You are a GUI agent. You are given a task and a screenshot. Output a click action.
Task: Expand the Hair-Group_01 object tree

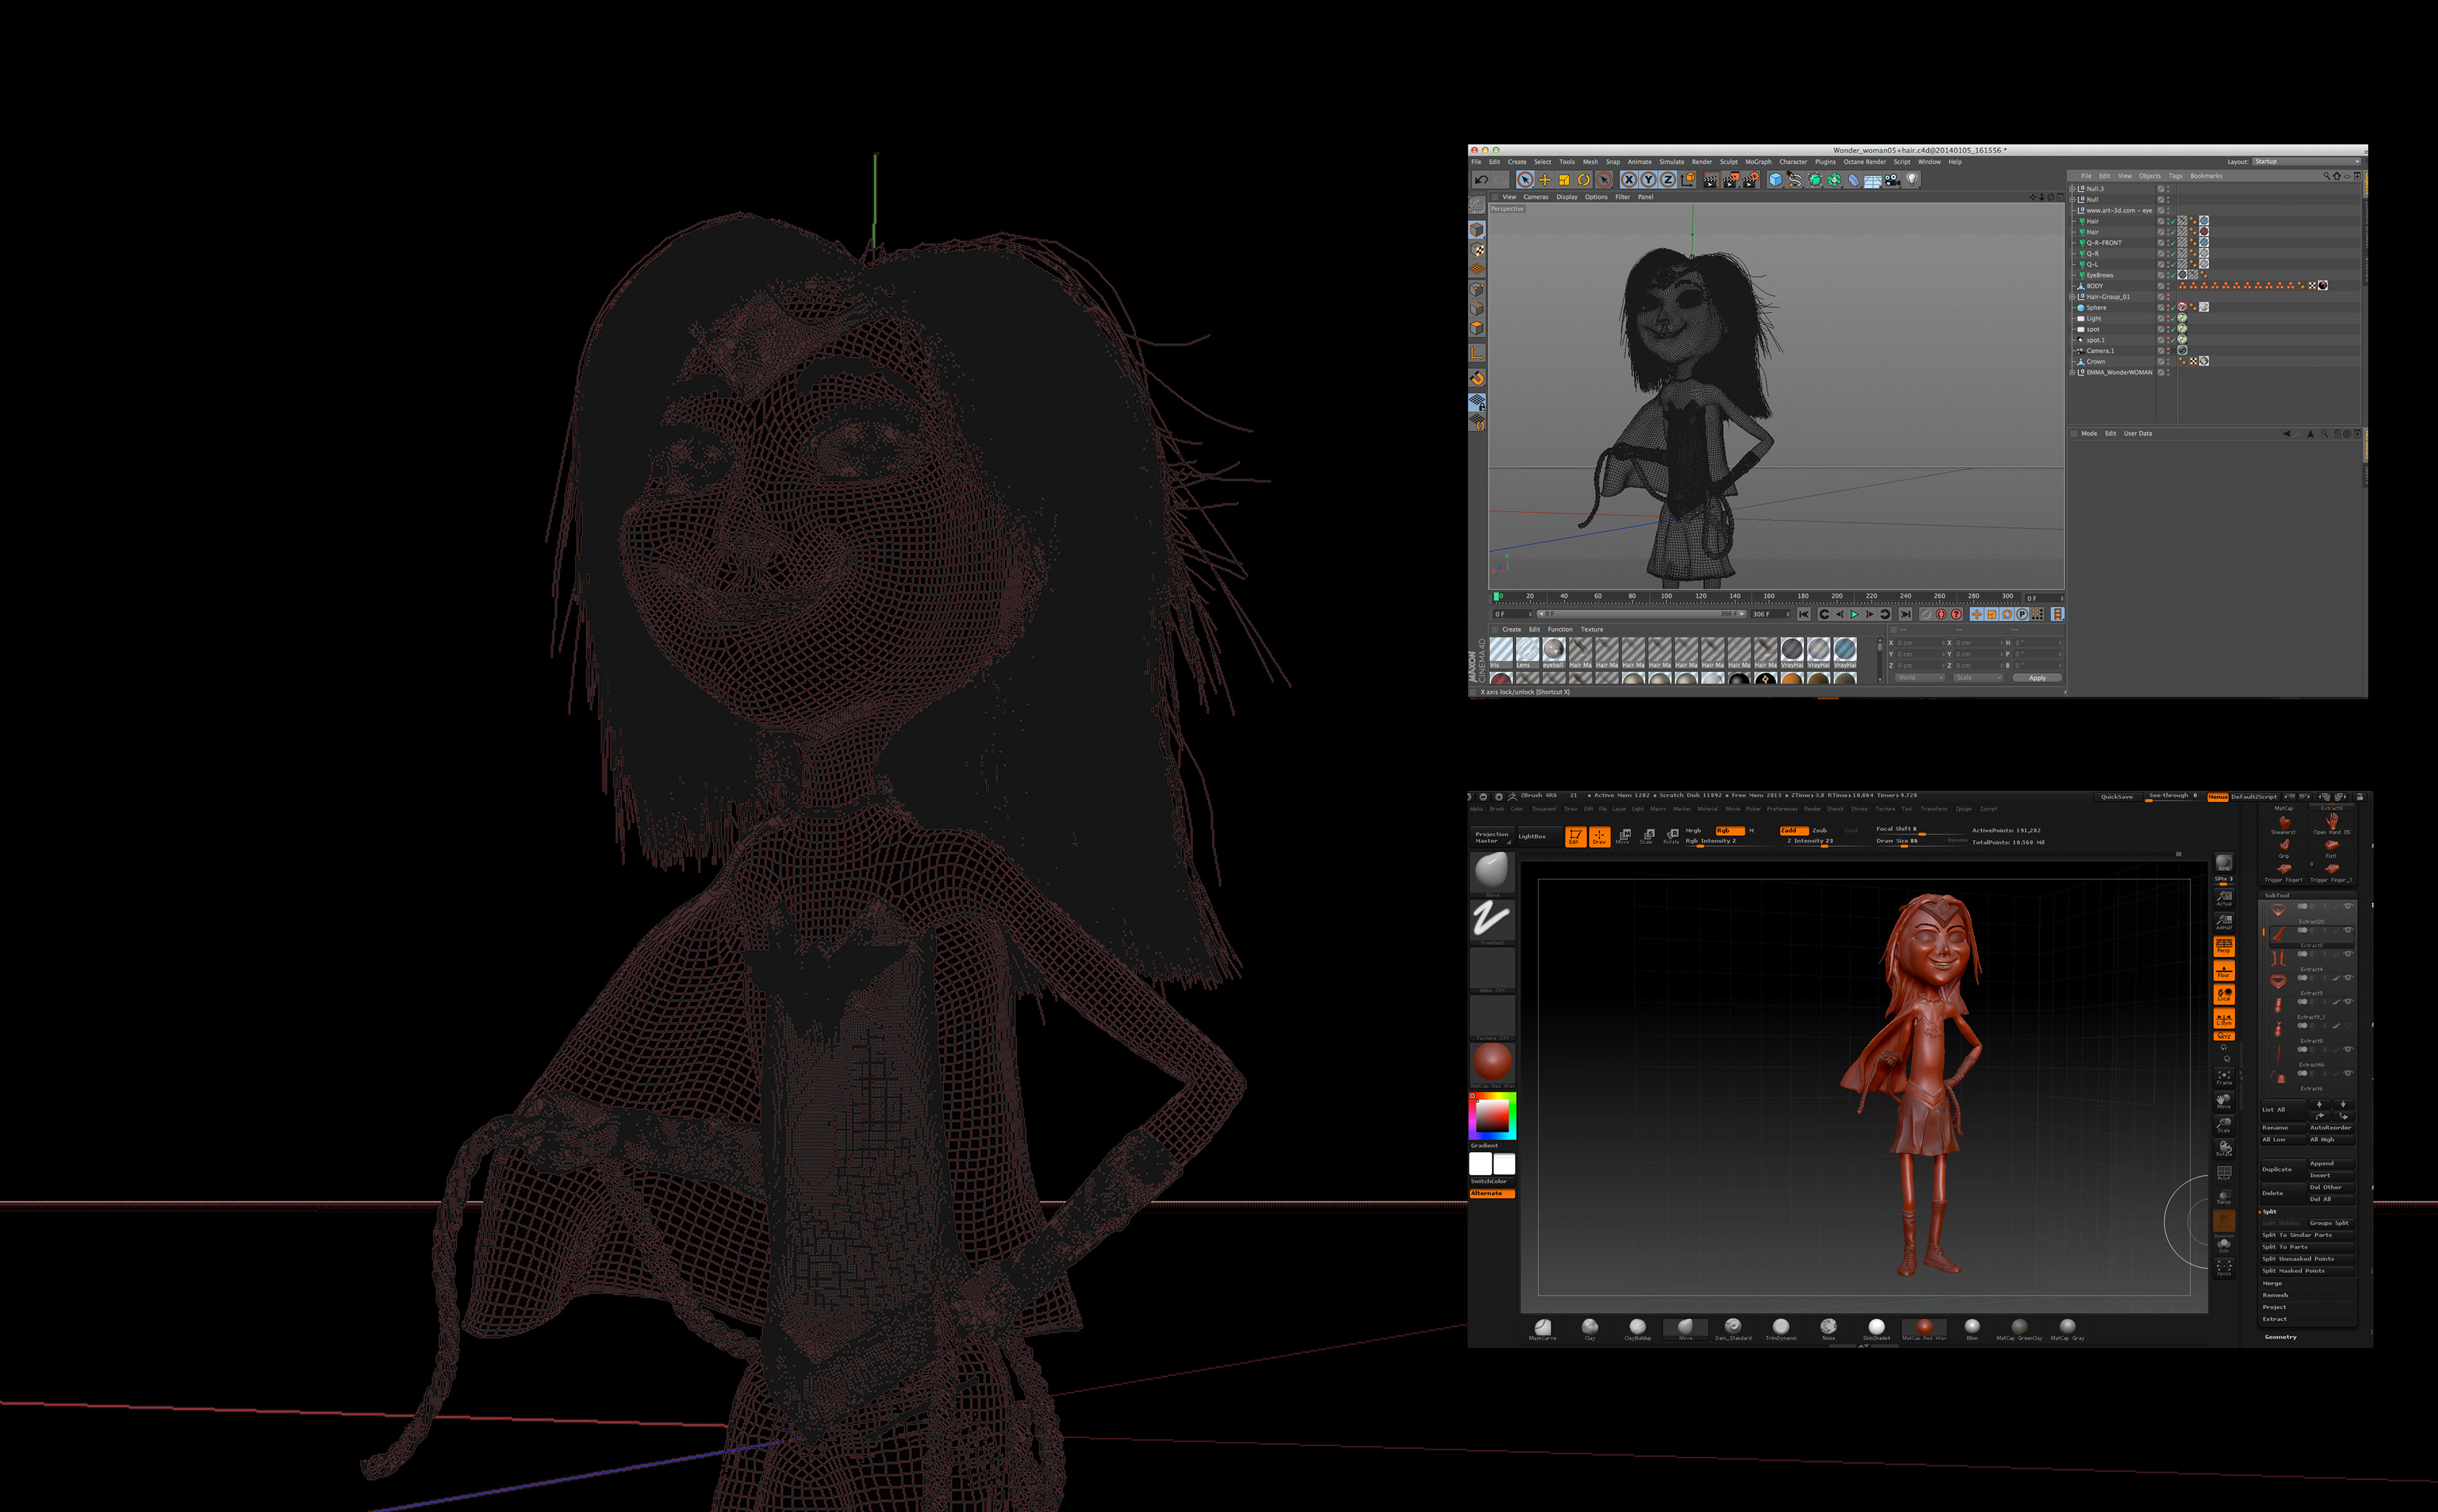(2072, 297)
